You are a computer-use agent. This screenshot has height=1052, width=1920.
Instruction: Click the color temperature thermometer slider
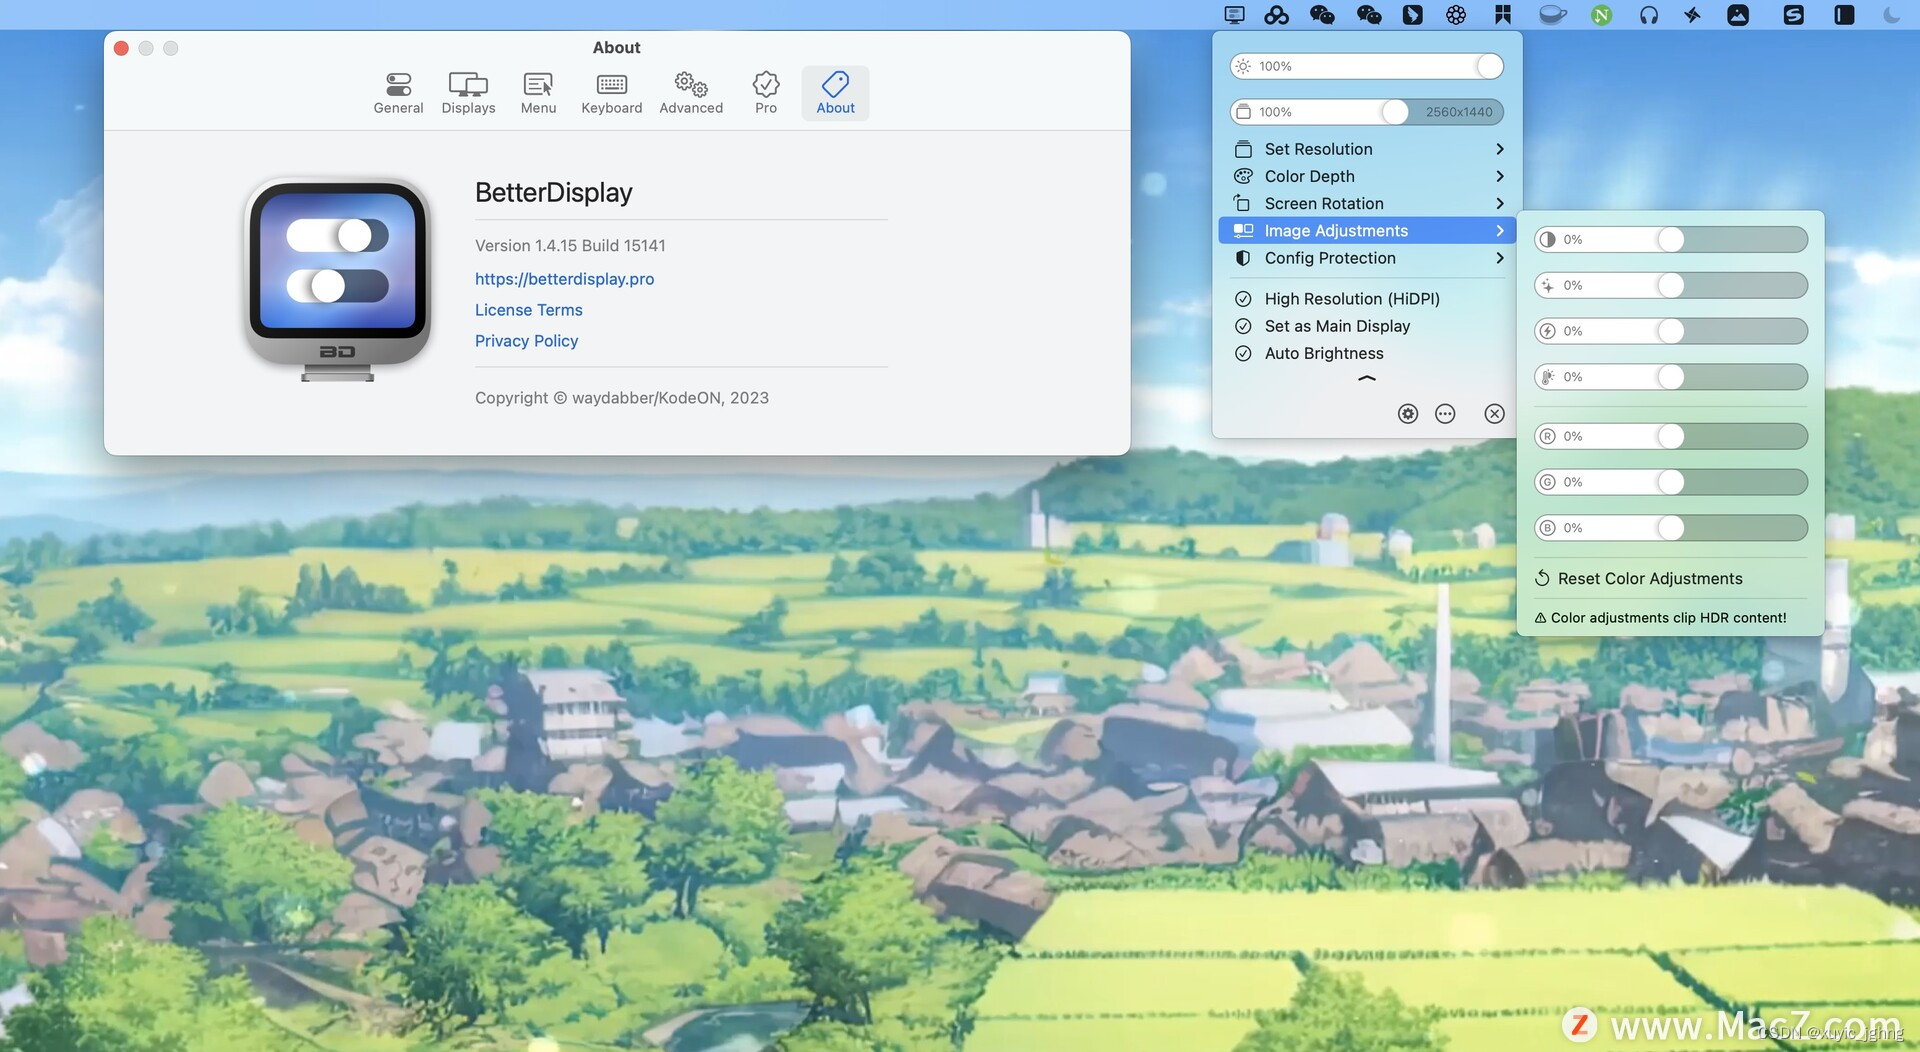tap(1671, 377)
